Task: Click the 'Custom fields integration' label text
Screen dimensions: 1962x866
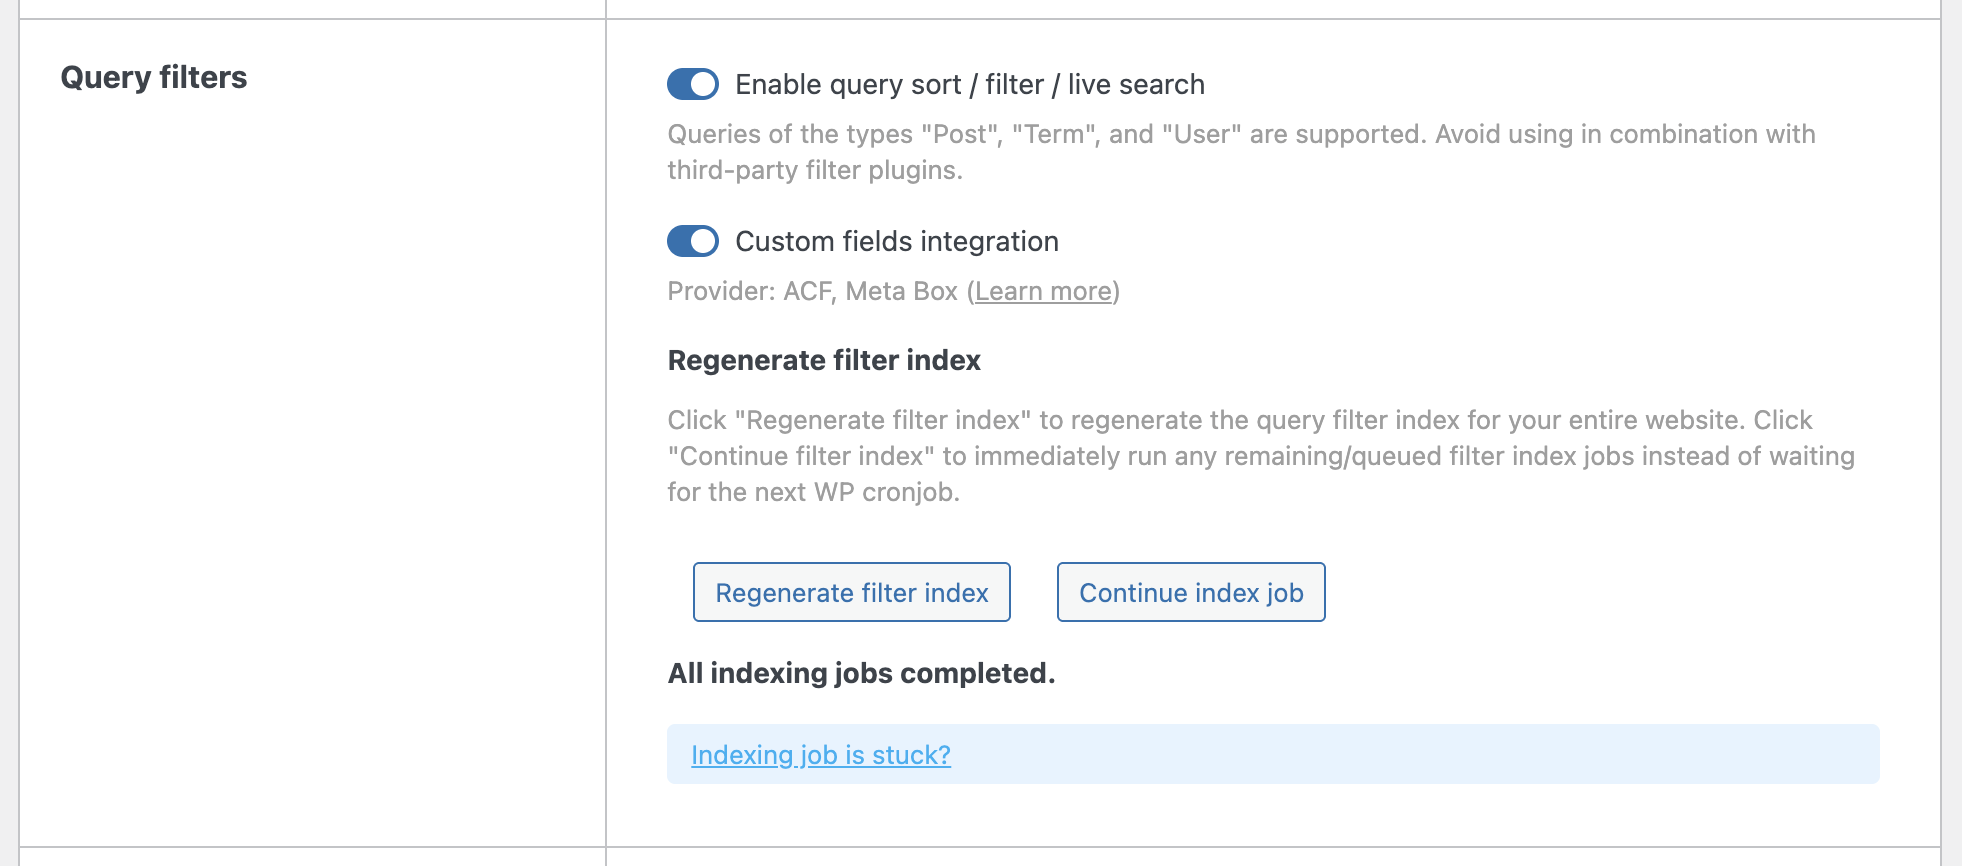Action: pos(897,242)
